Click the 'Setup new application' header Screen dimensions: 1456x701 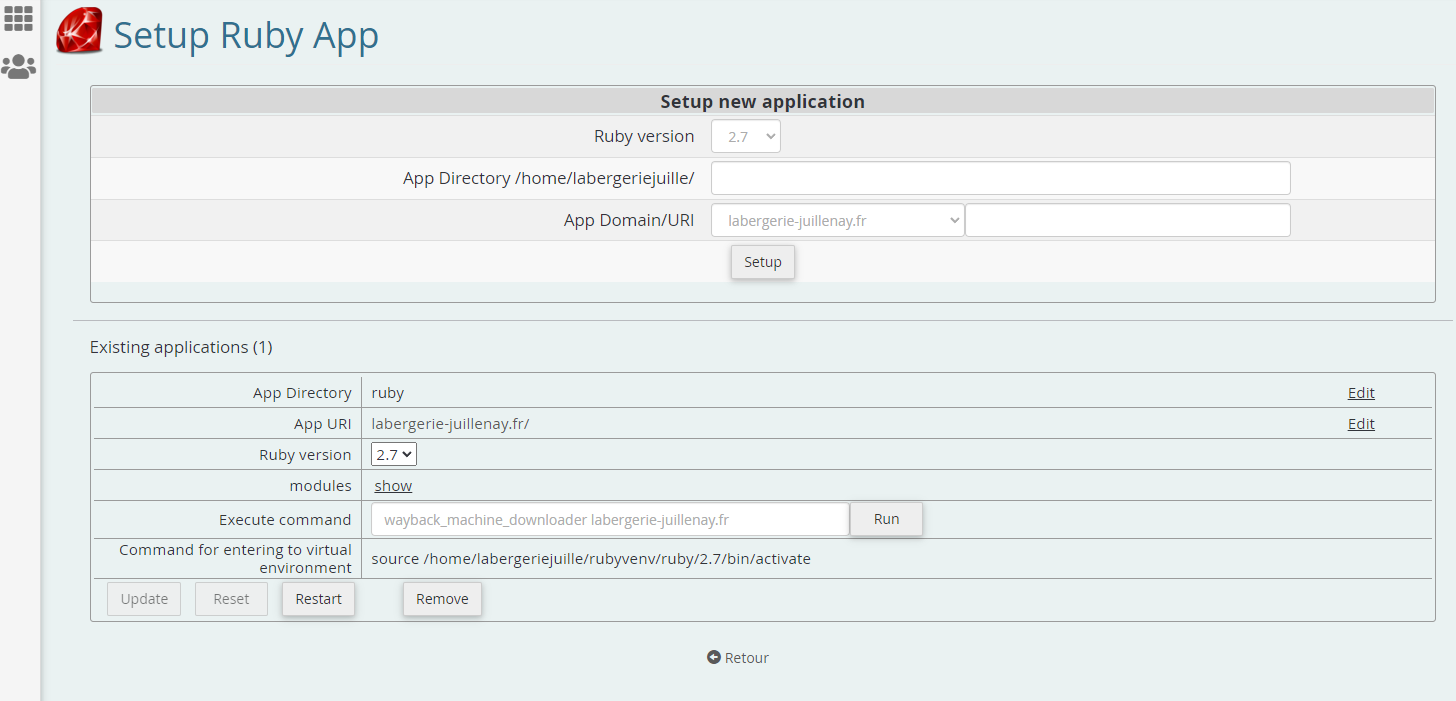[763, 101]
